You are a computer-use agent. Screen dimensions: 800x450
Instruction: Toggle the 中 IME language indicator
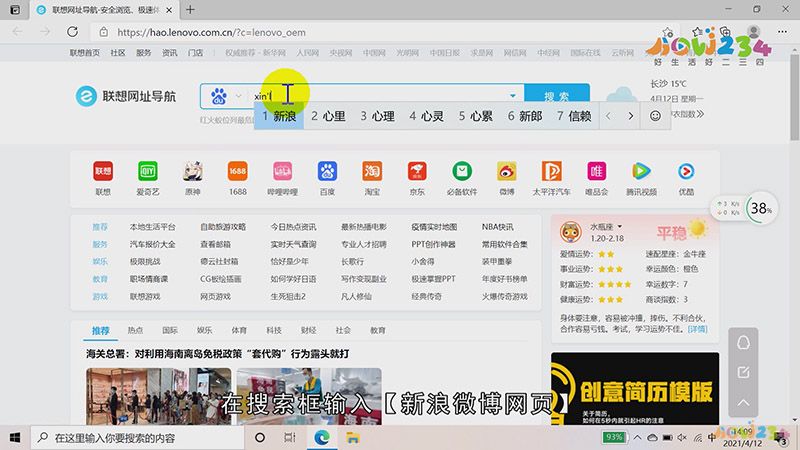712,437
